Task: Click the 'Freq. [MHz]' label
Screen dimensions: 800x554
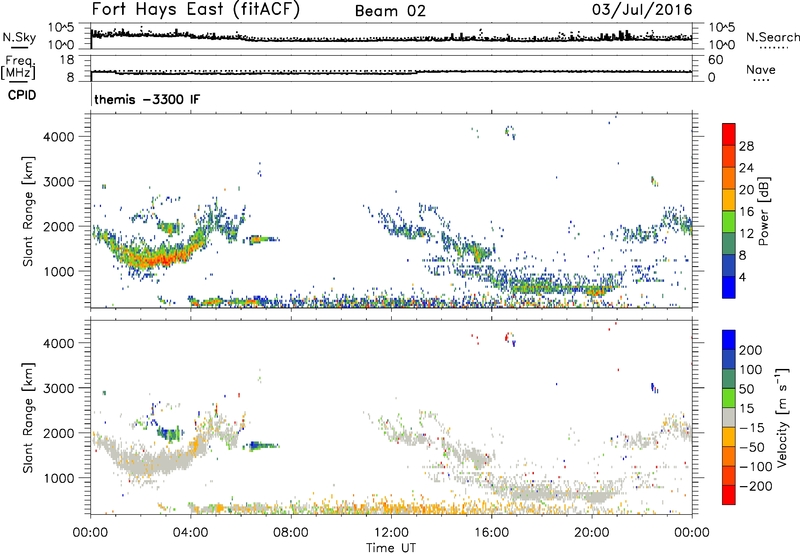Action: 18,67
